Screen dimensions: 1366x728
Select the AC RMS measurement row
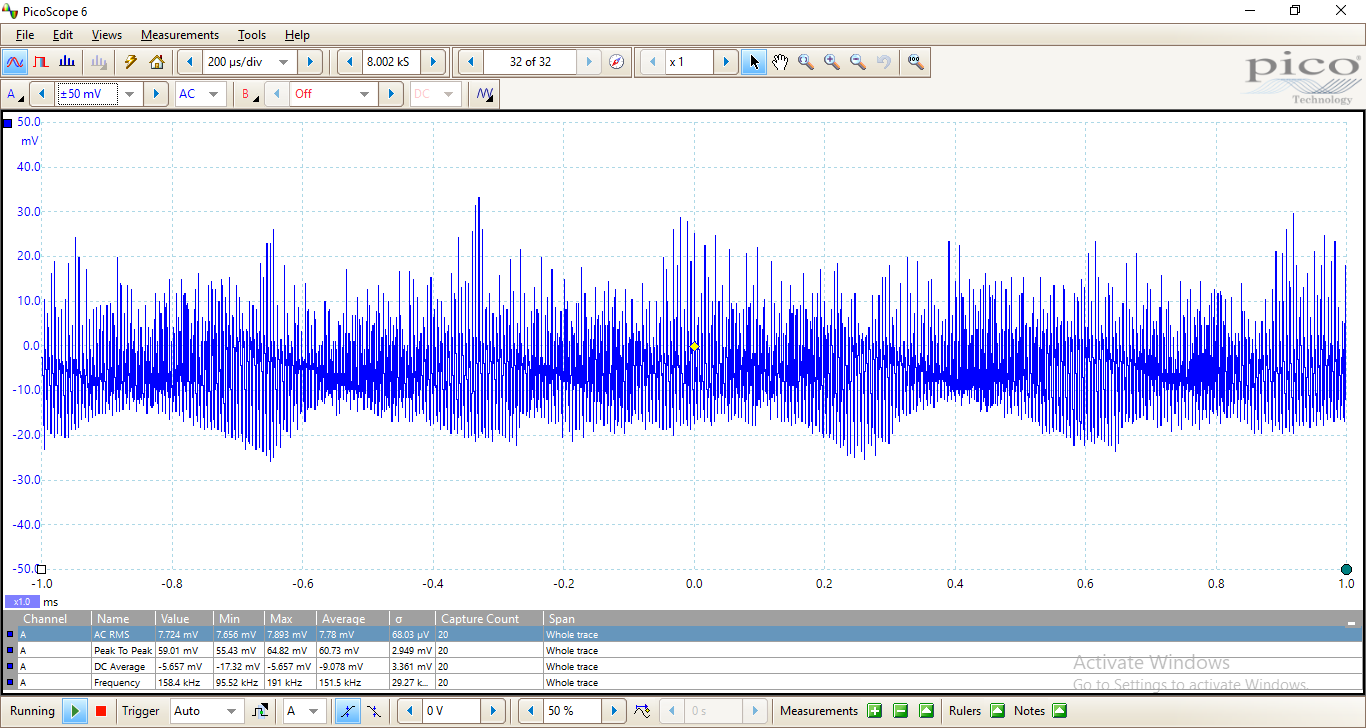click(683, 634)
